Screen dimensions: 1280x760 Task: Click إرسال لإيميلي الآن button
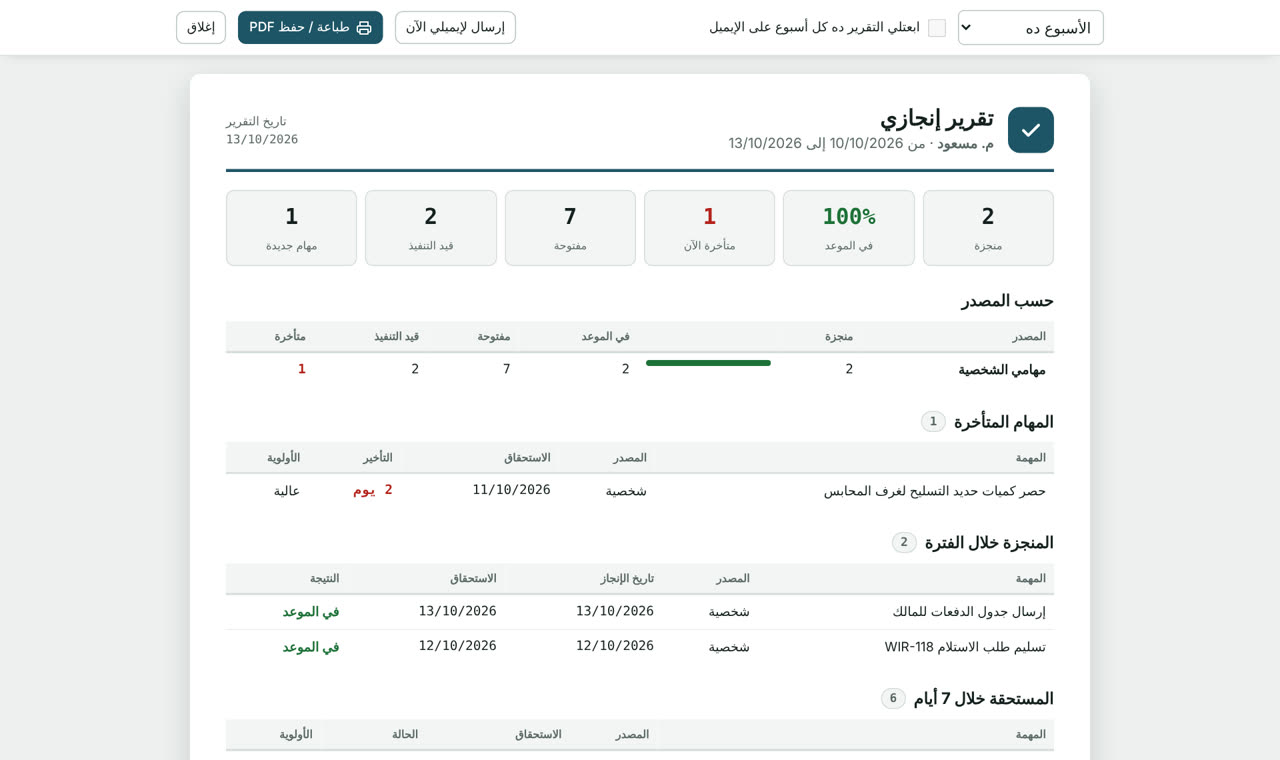(455, 27)
